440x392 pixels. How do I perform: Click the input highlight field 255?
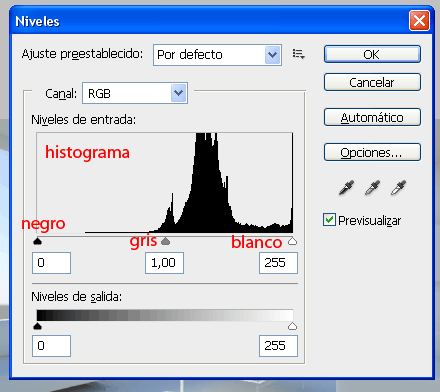[x=278, y=263]
